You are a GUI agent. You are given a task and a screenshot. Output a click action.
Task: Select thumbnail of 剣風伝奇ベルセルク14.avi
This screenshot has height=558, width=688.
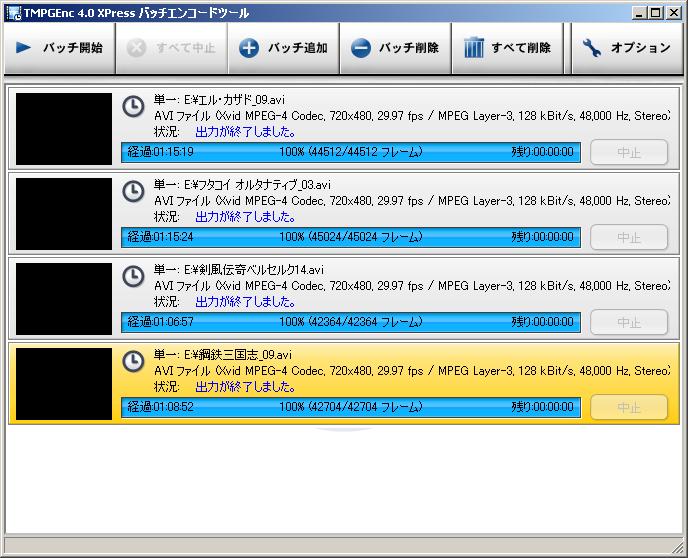(64, 299)
